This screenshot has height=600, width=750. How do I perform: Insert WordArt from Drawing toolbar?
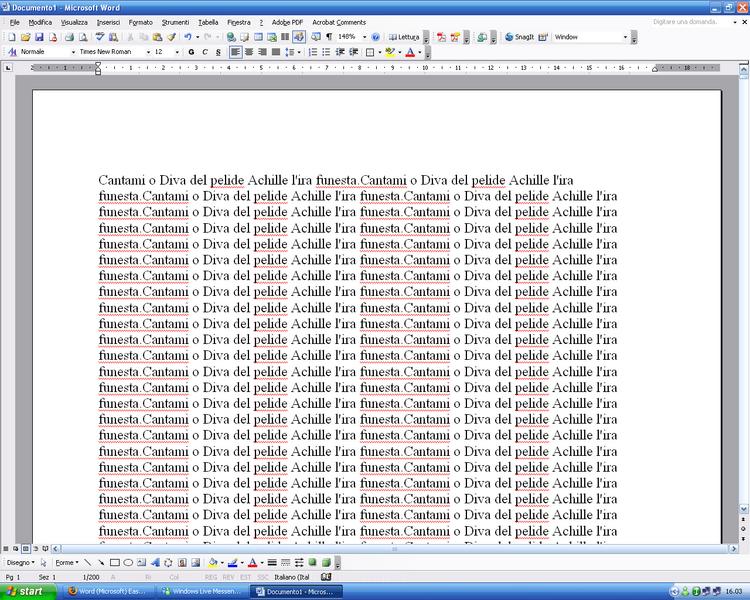tap(155, 563)
